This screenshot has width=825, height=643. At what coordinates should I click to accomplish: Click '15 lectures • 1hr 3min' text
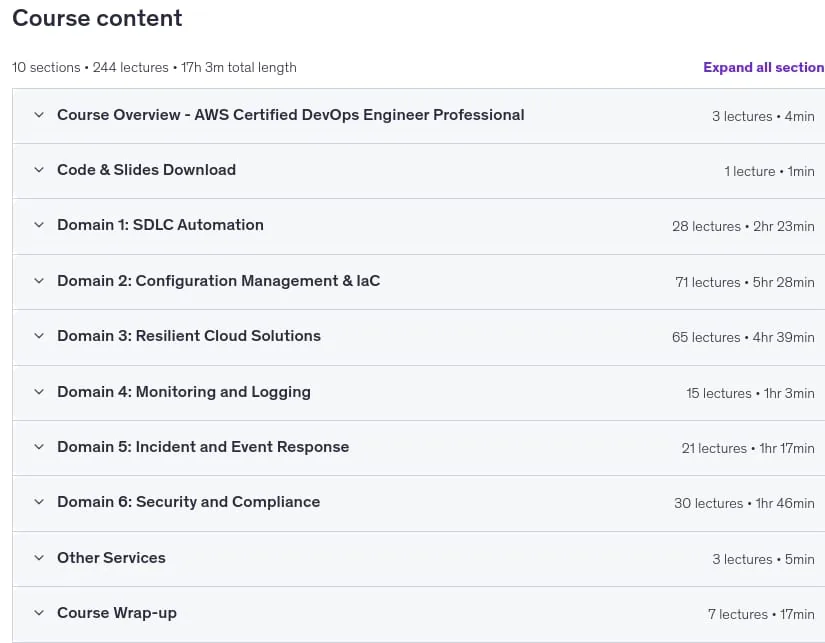click(x=750, y=394)
